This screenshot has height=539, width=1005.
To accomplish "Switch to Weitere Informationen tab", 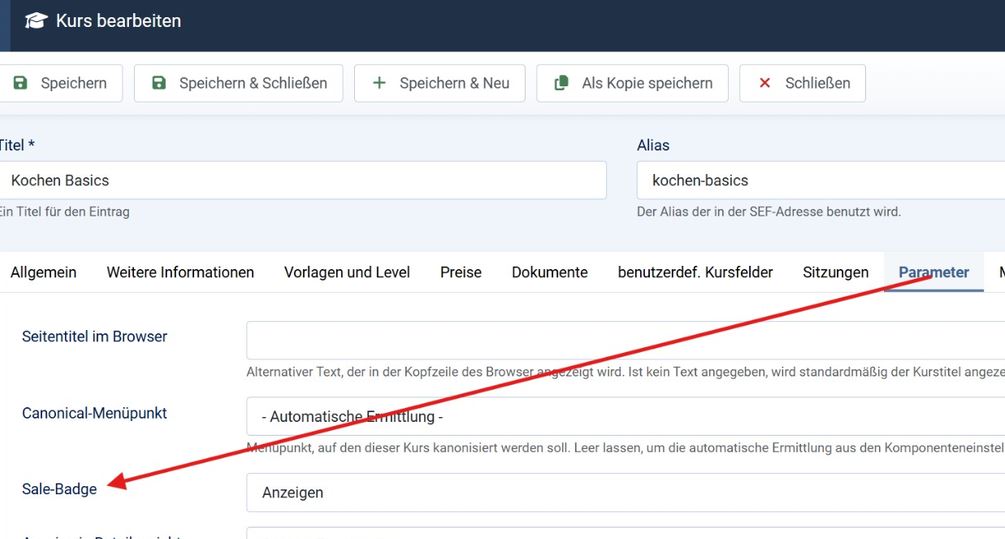I will (x=180, y=272).
